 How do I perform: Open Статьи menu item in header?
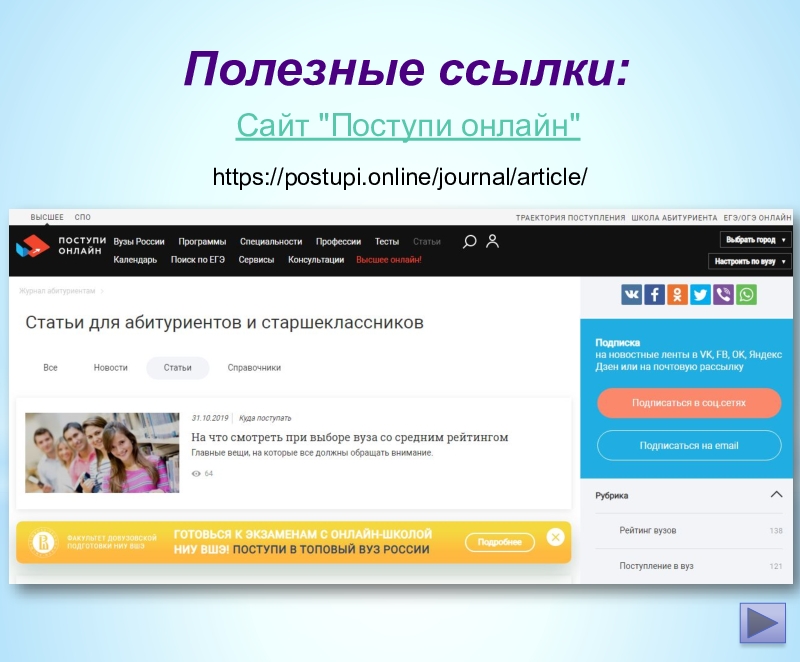[x=427, y=242]
